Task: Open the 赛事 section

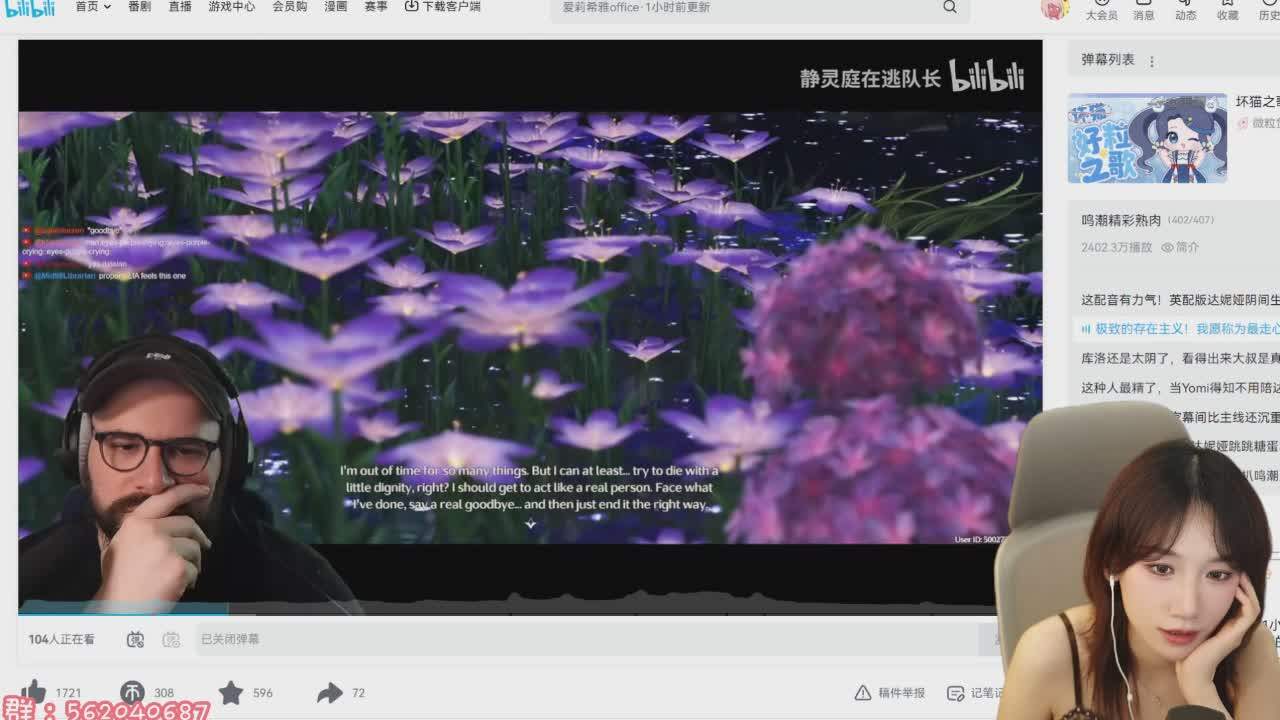Action: [376, 6]
